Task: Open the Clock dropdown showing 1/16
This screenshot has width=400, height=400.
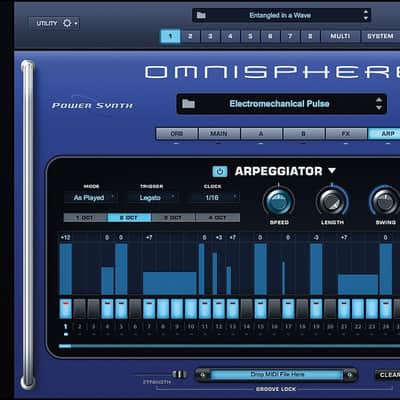Action: click(x=215, y=198)
